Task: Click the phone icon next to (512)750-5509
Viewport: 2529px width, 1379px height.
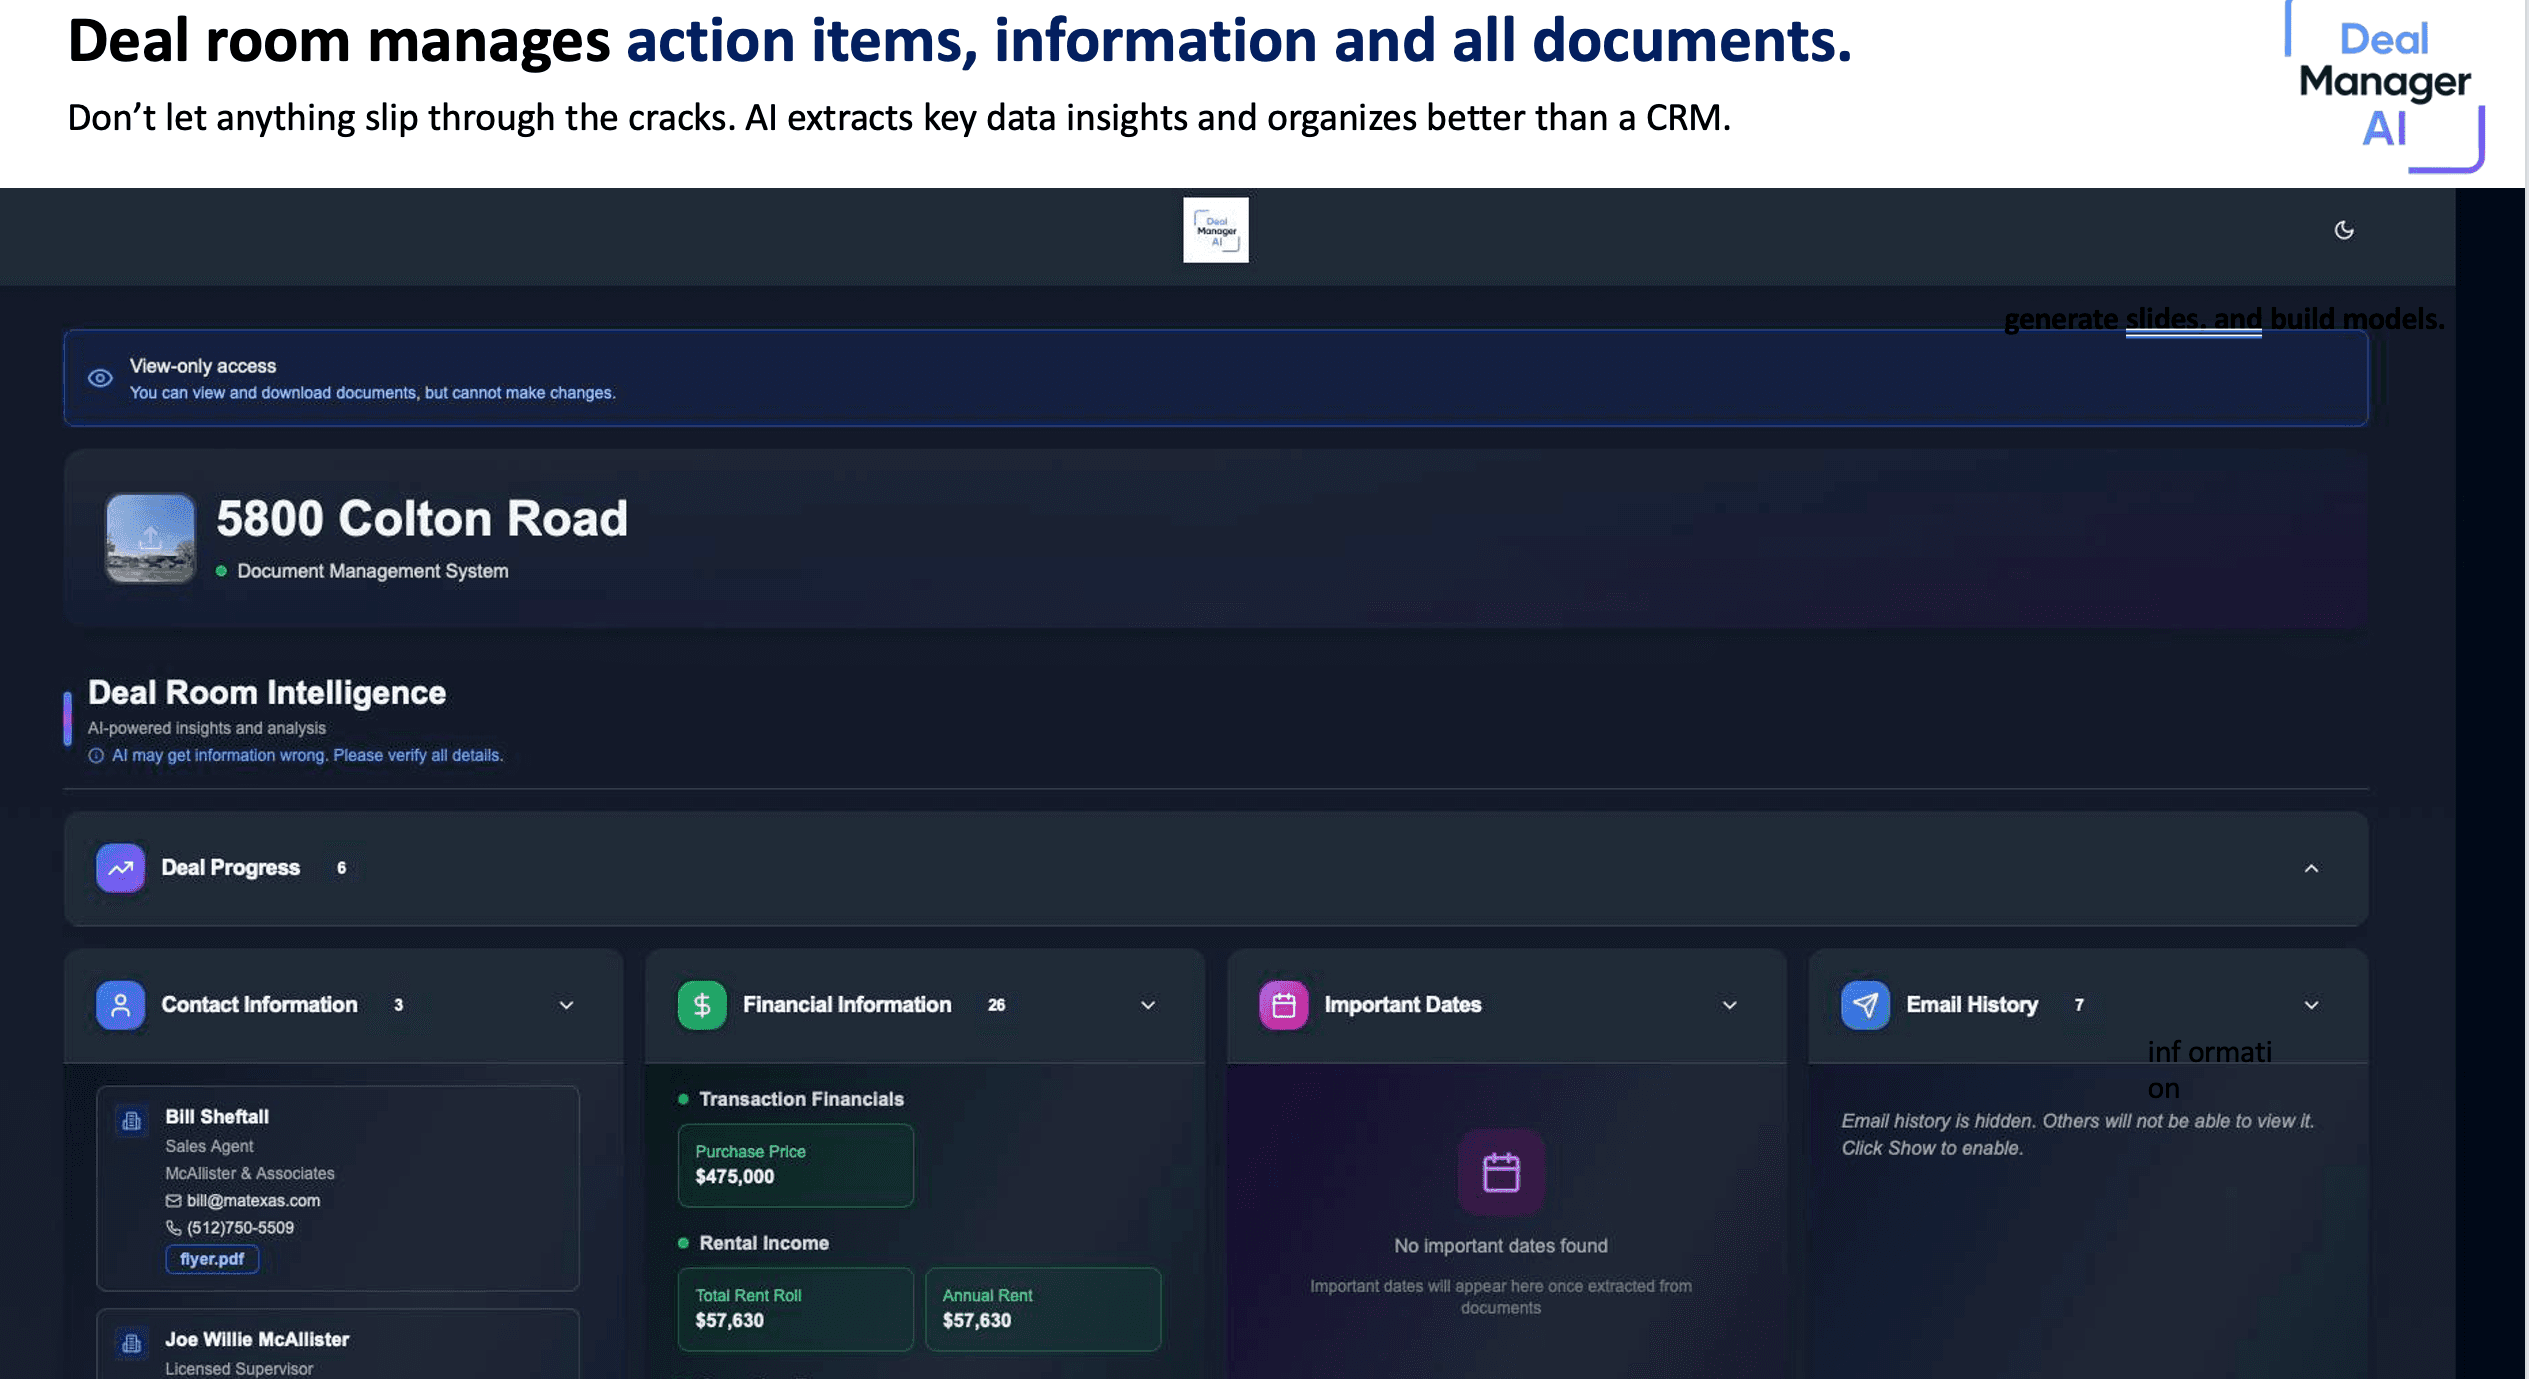Action: [x=174, y=1227]
